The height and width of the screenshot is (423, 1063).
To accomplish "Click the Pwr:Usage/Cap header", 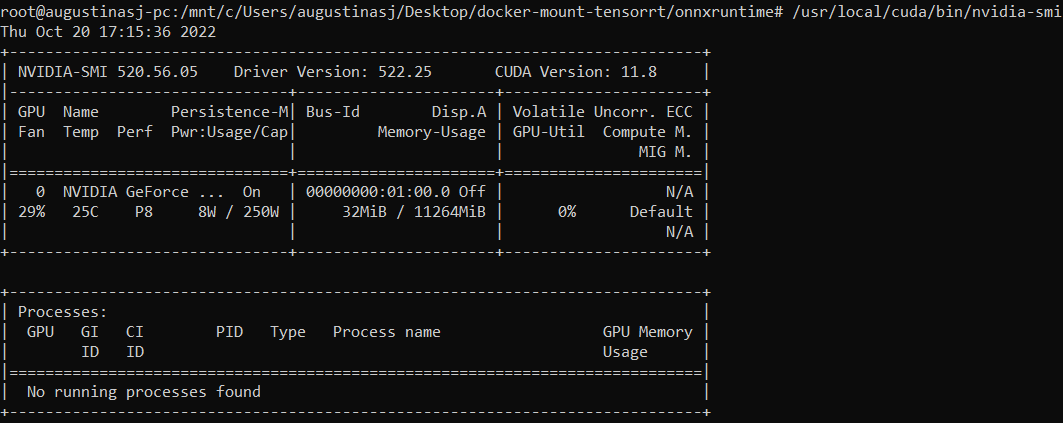I will tap(229, 132).
